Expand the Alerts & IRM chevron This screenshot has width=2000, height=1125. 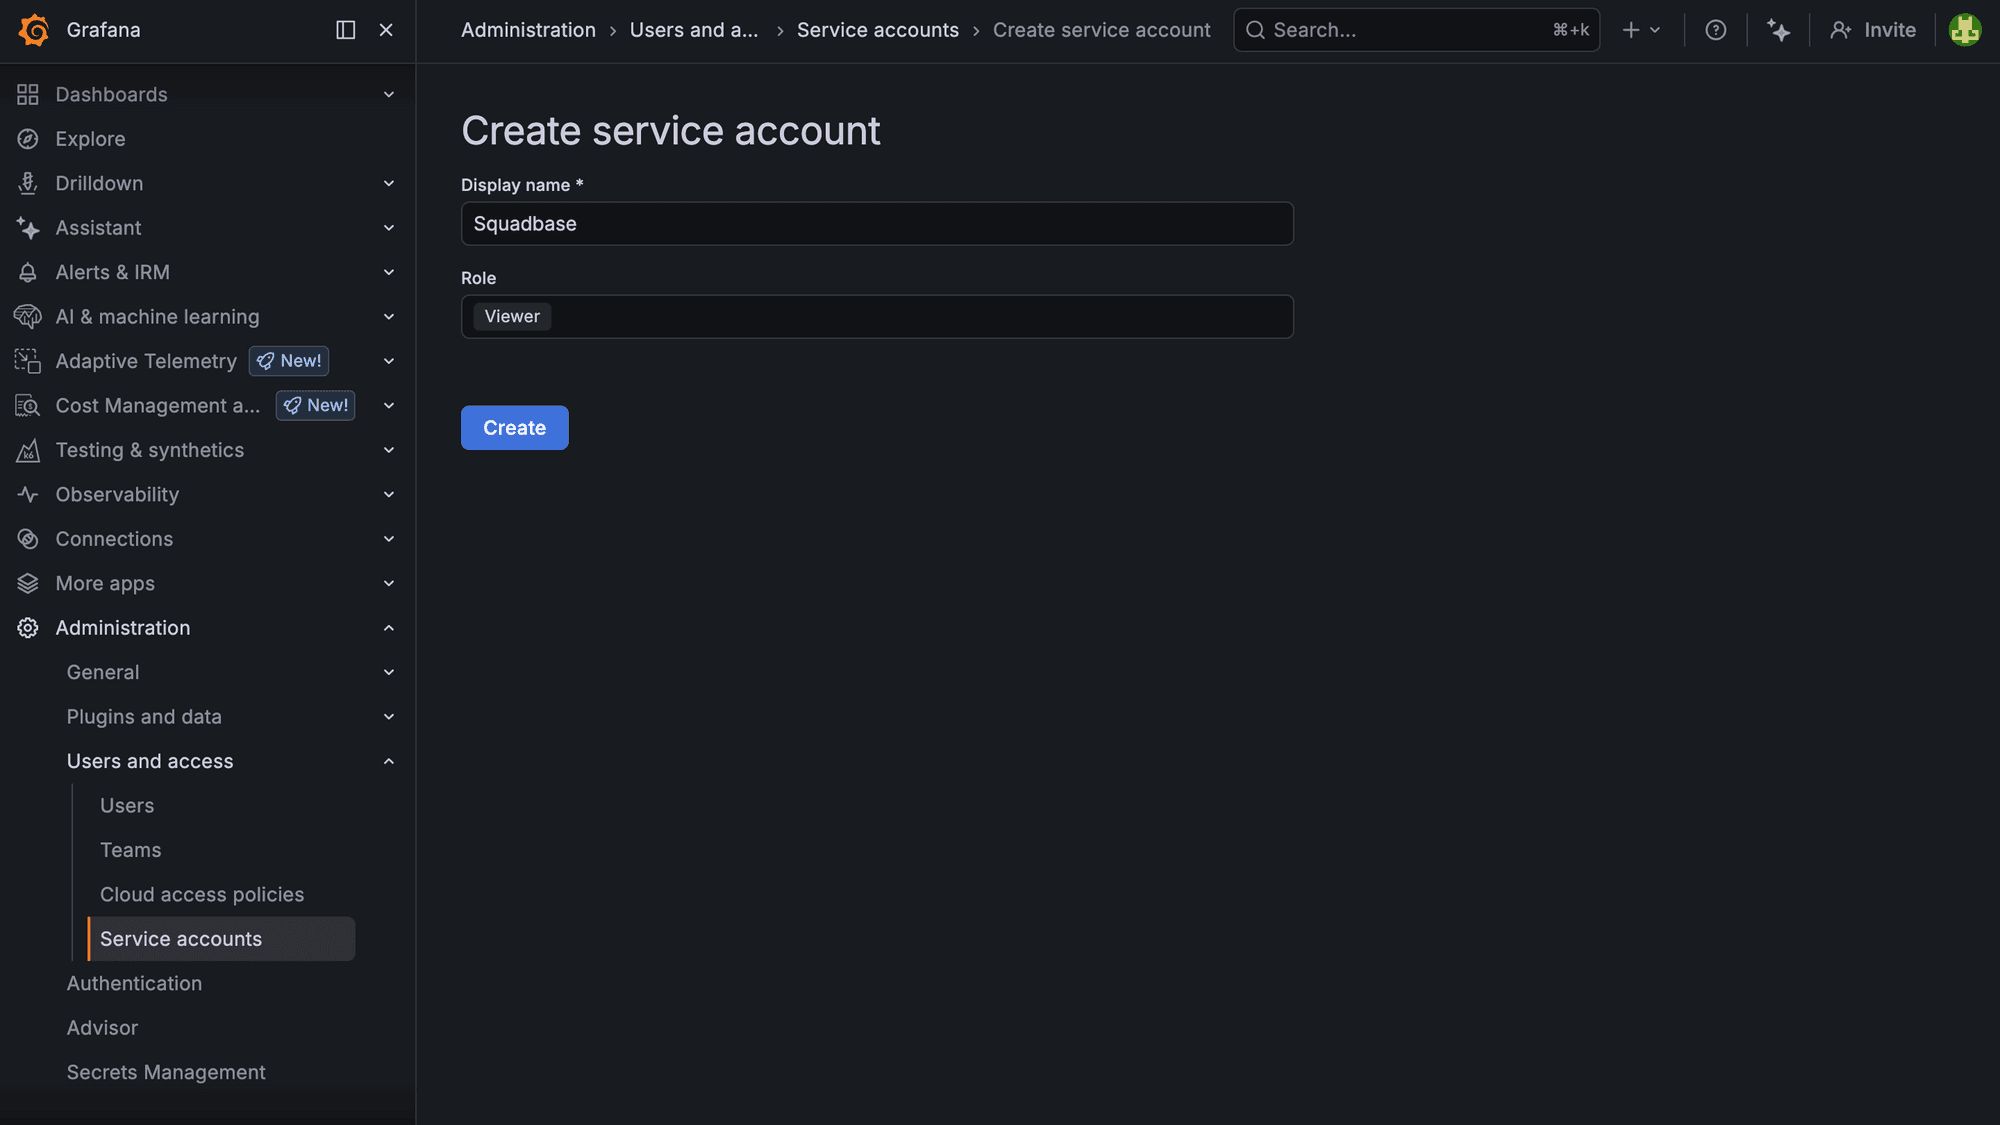click(389, 272)
